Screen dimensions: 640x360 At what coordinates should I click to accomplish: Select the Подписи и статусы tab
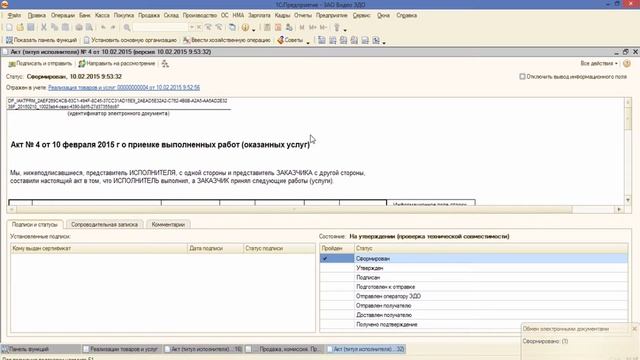(x=35, y=224)
